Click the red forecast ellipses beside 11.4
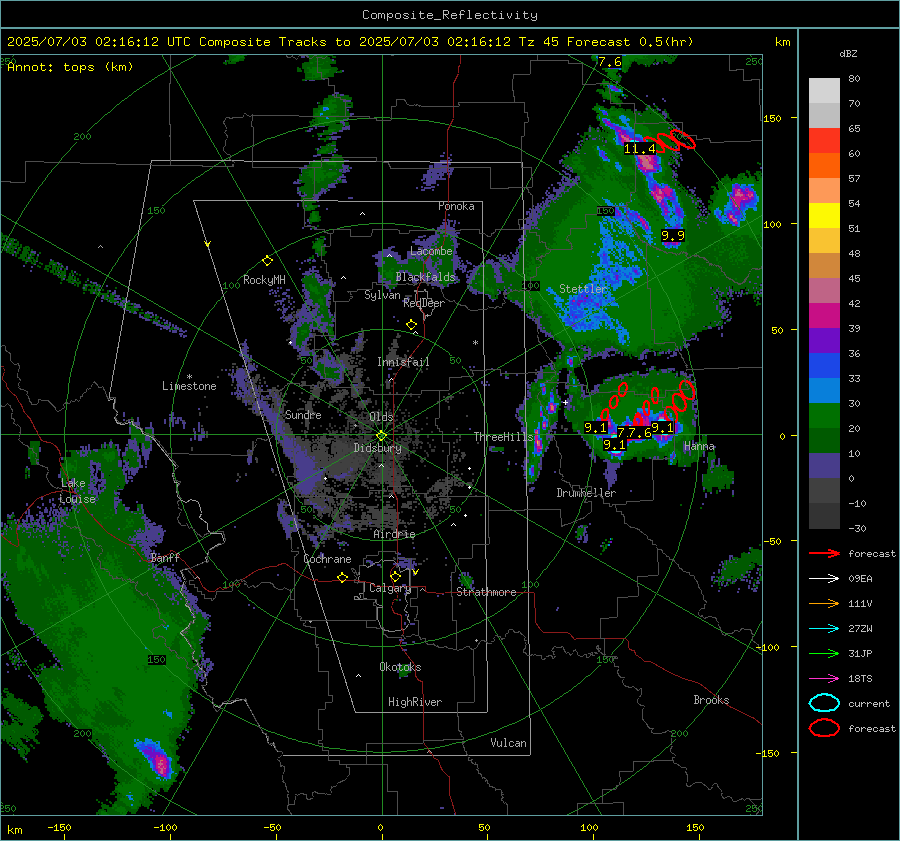Screen dimensions: 900x841 670,141
